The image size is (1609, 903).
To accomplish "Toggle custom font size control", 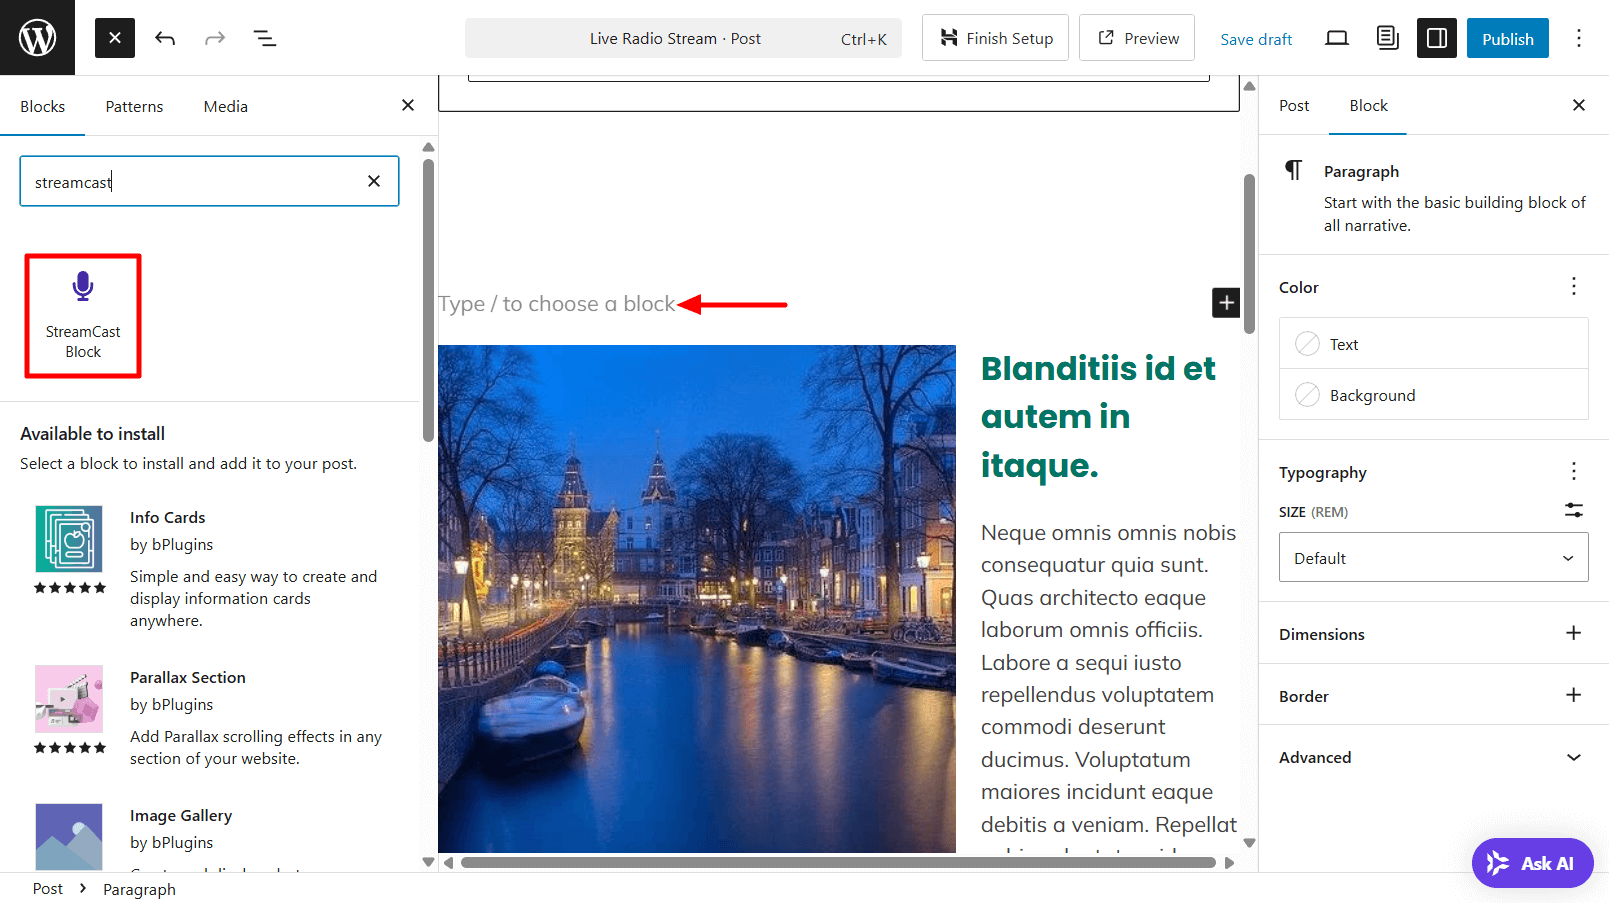I will click(x=1574, y=510).
